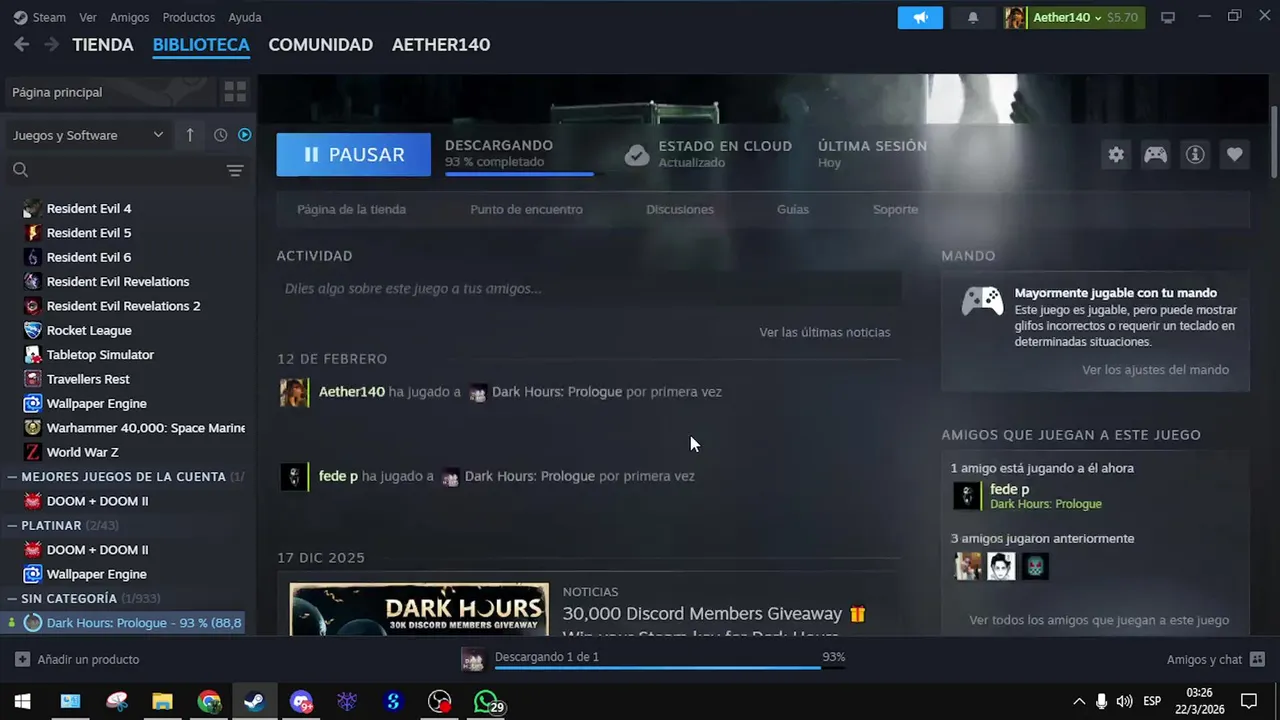Open Chrome from the taskbar

[209, 702]
